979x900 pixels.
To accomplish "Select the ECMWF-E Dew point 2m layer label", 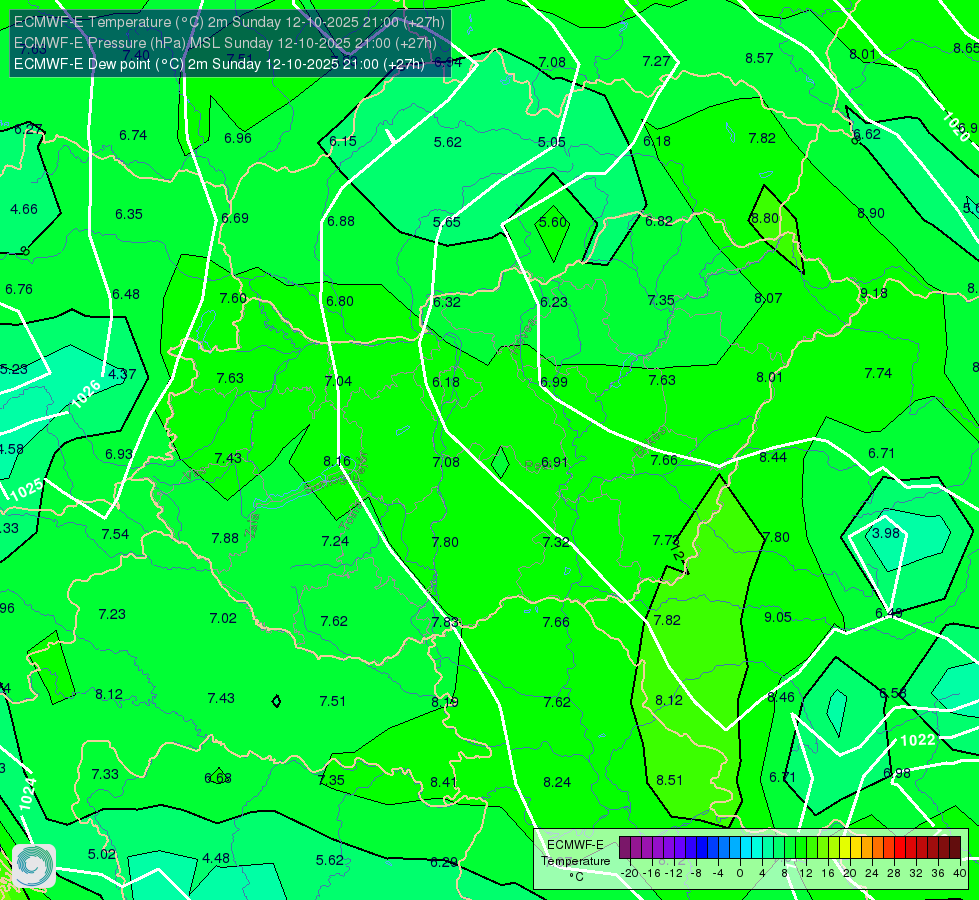I will (219, 64).
